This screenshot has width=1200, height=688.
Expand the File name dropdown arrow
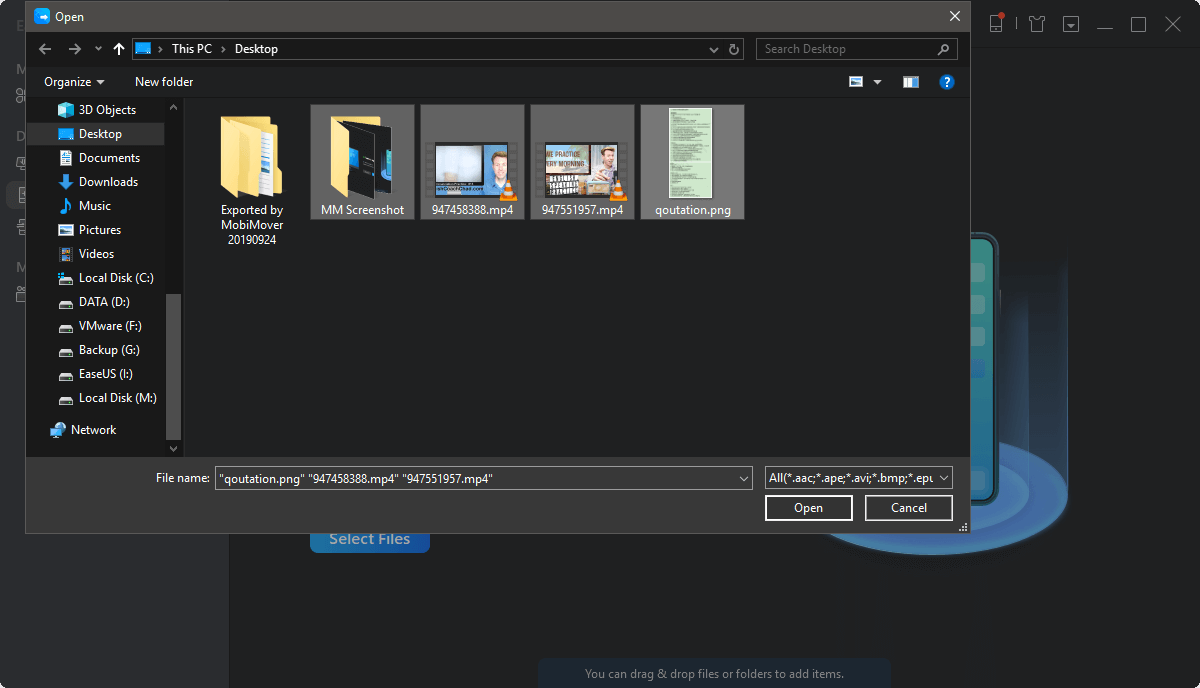(x=744, y=479)
